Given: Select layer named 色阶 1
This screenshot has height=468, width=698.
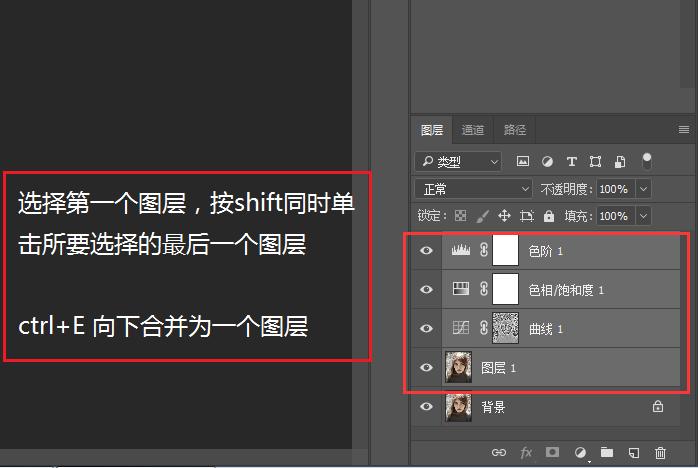Looking at the screenshot, I should 545,251.
